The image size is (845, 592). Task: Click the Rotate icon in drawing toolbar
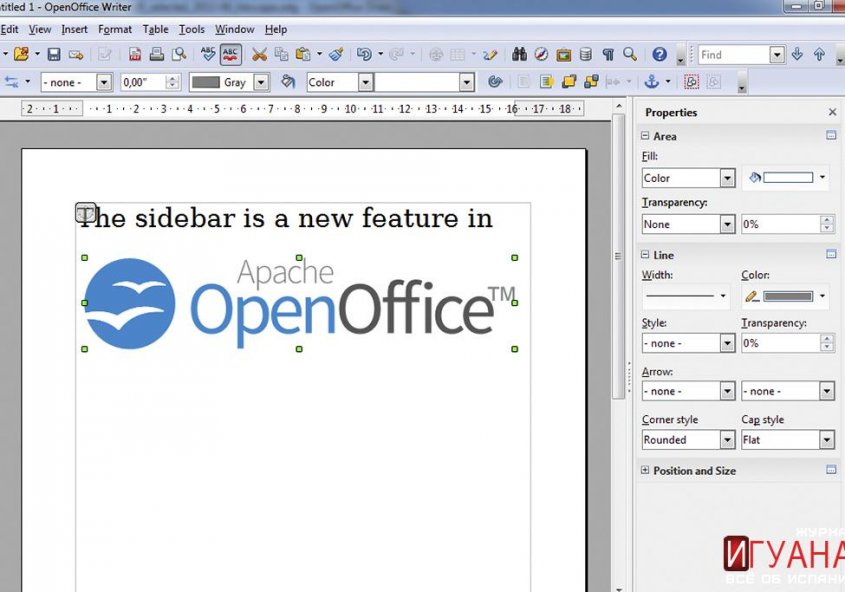(x=495, y=82)
